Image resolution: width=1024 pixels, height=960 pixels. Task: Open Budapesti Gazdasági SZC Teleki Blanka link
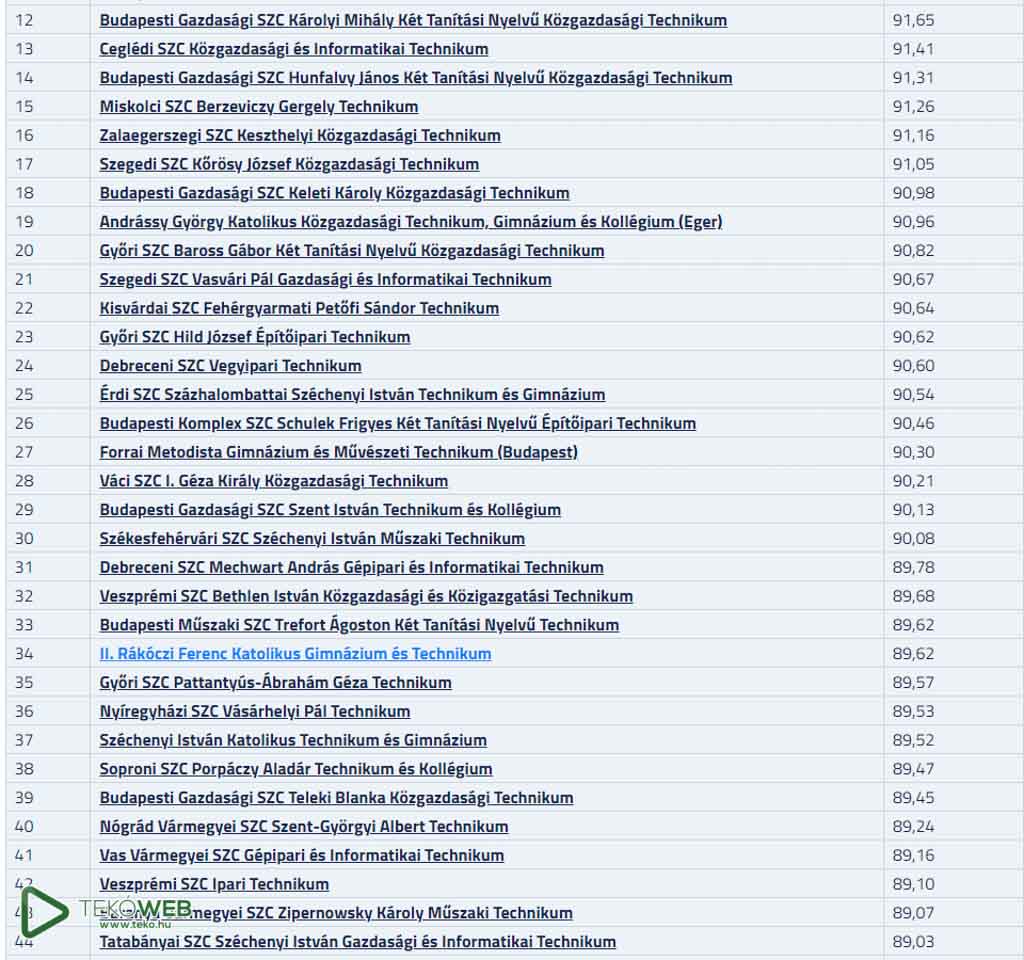pos(336,796)
